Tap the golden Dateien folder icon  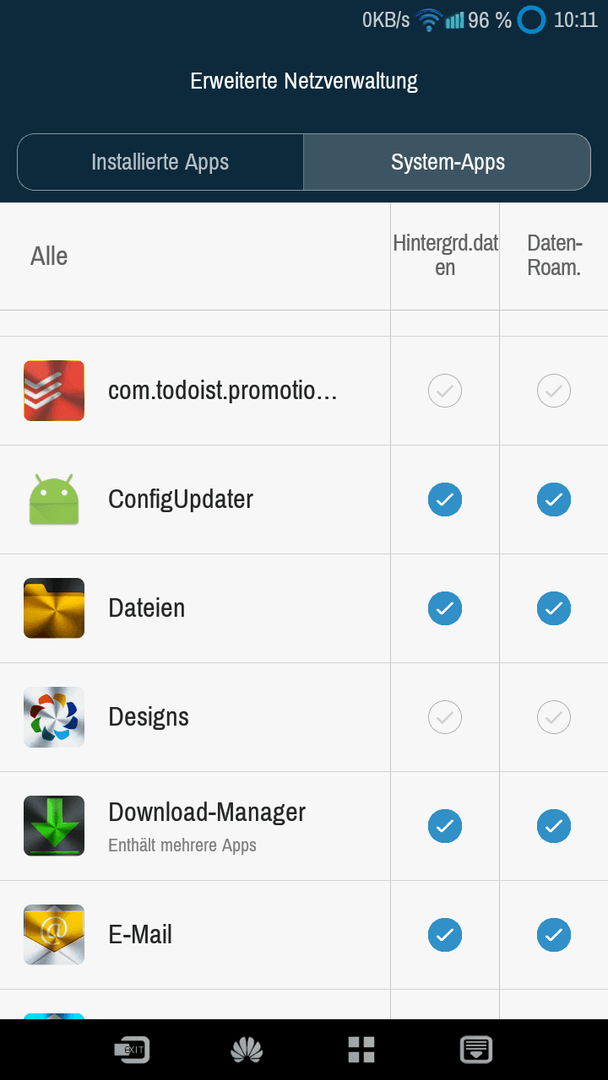54,608
